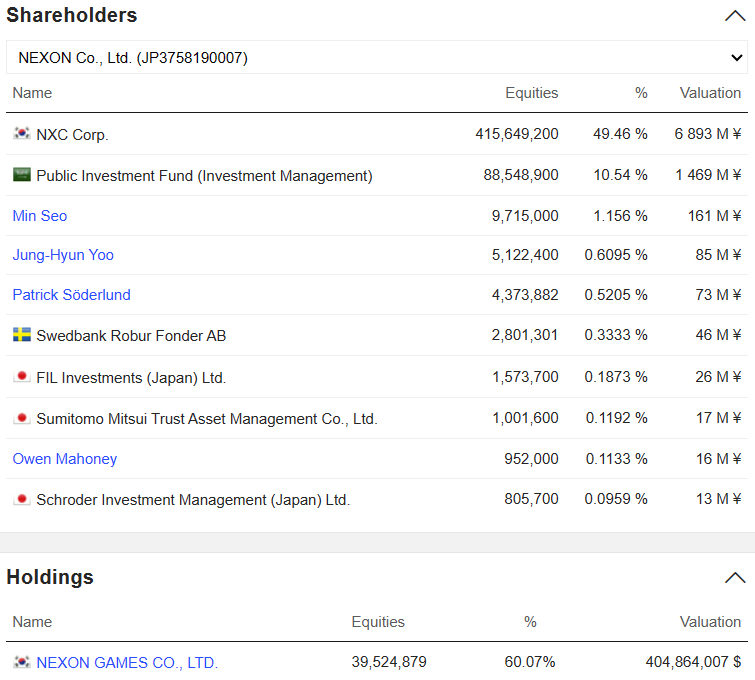Open Min Seo's profile link

point(39,216)
